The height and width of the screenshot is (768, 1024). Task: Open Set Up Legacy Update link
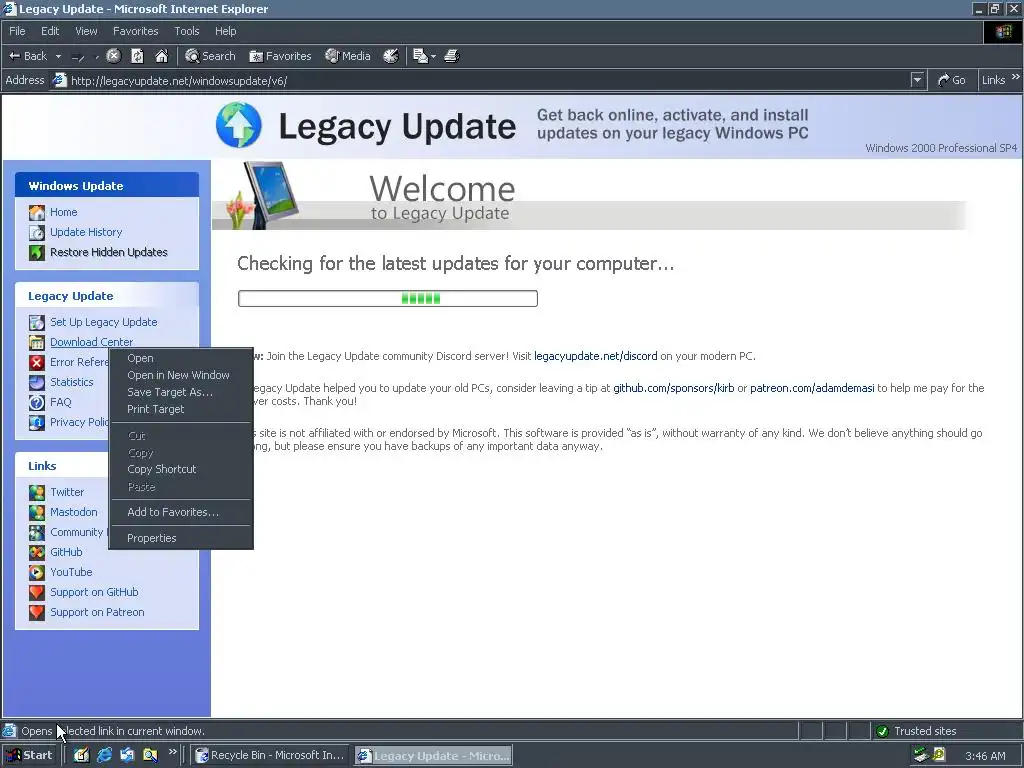pos(103,322)
